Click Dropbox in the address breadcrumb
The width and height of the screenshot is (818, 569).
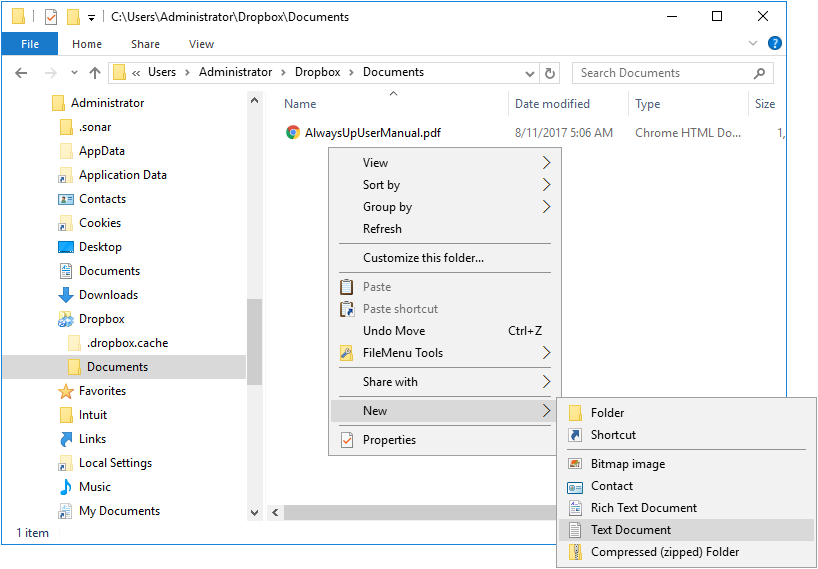coord(318,72)
